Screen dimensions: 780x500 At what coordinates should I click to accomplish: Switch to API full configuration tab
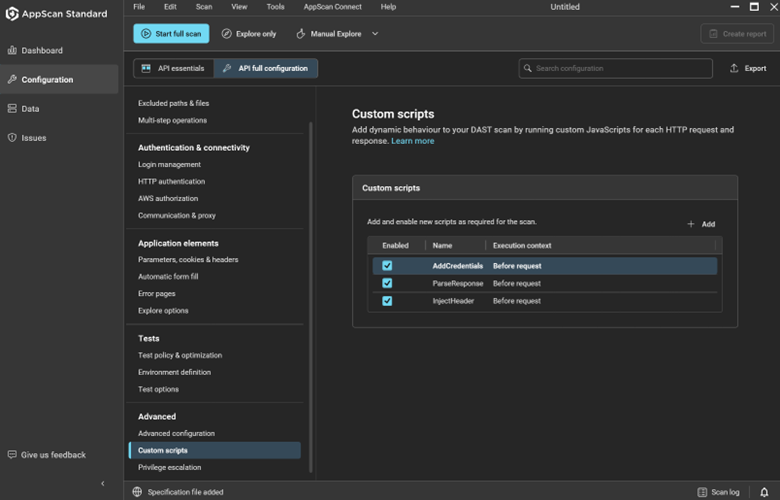pos(266,68)
